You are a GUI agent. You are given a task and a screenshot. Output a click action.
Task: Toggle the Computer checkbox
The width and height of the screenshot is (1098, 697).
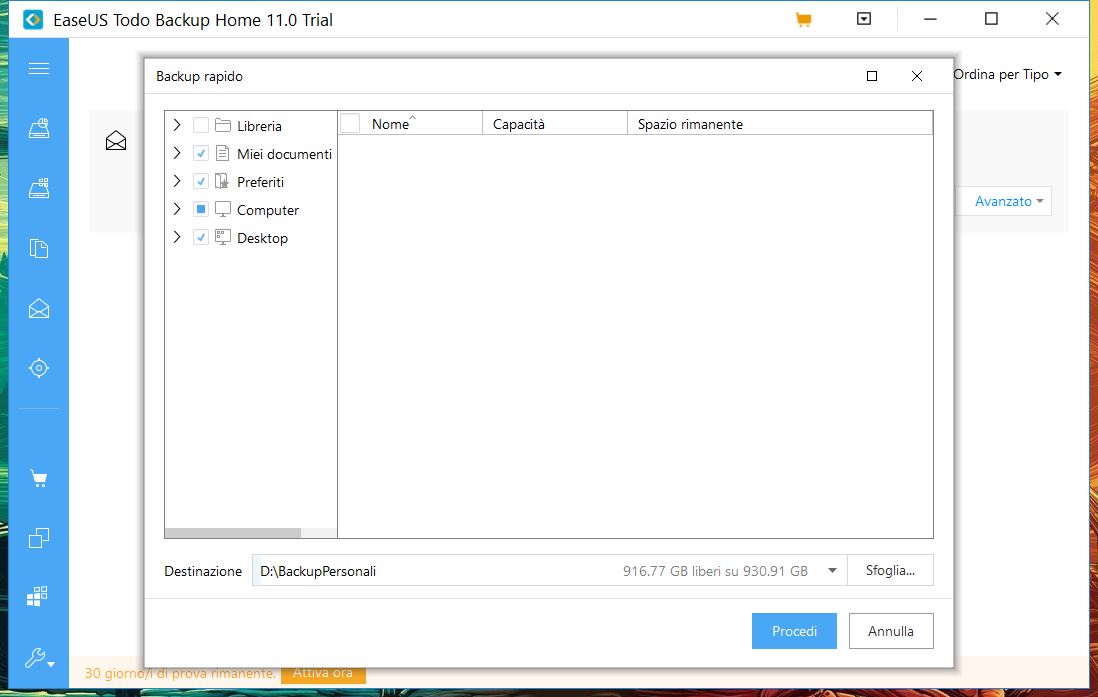[201, 209]
